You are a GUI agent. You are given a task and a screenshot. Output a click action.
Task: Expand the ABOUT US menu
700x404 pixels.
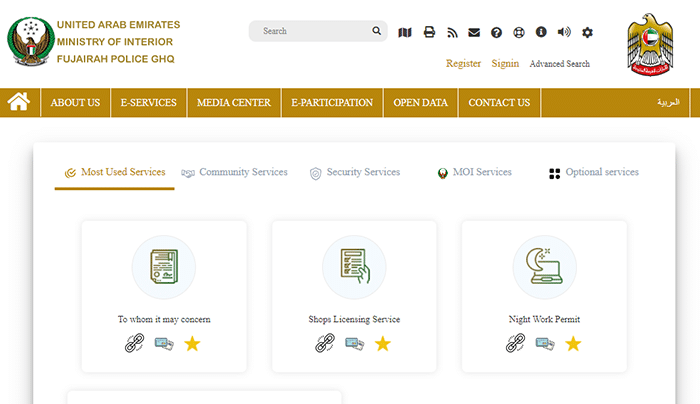pyautogui.click(x=75, y=102)
